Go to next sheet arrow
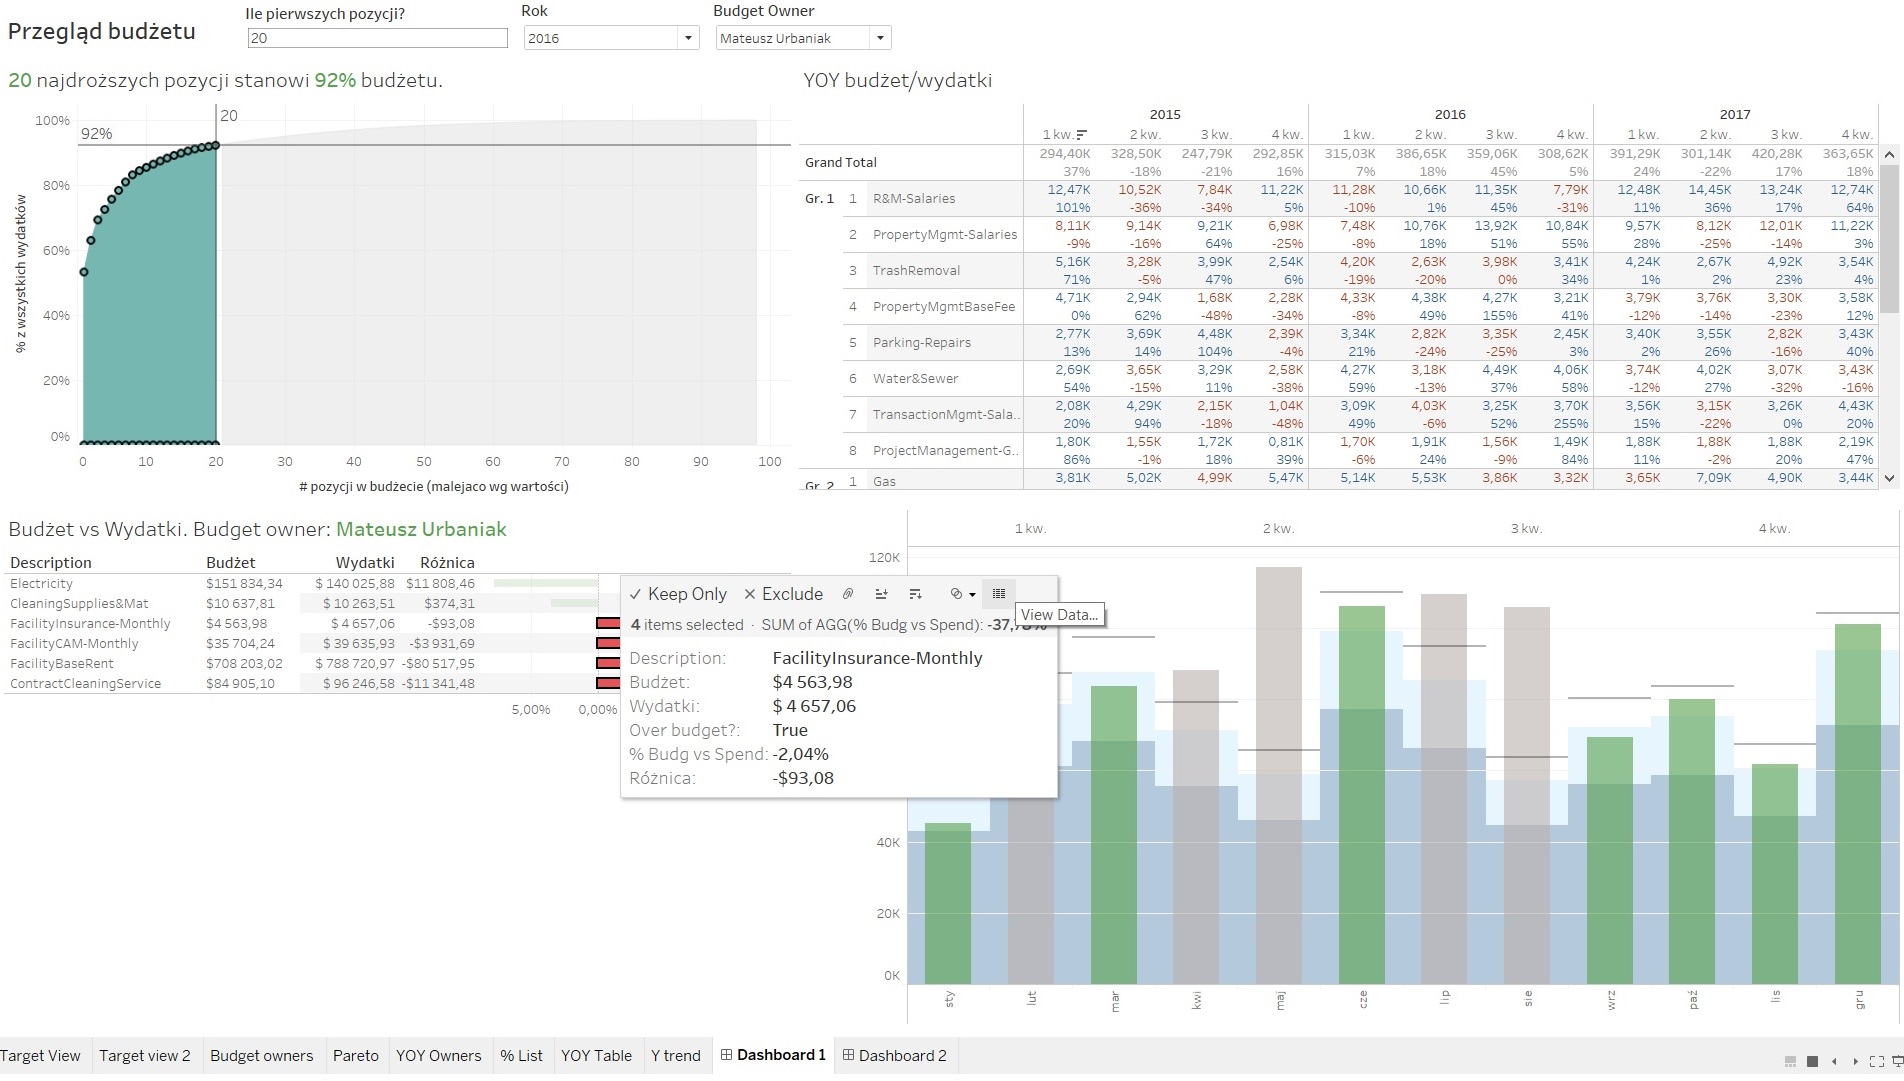The width and height of the screenshot is (1904, 1081). coord(1855,1061)
